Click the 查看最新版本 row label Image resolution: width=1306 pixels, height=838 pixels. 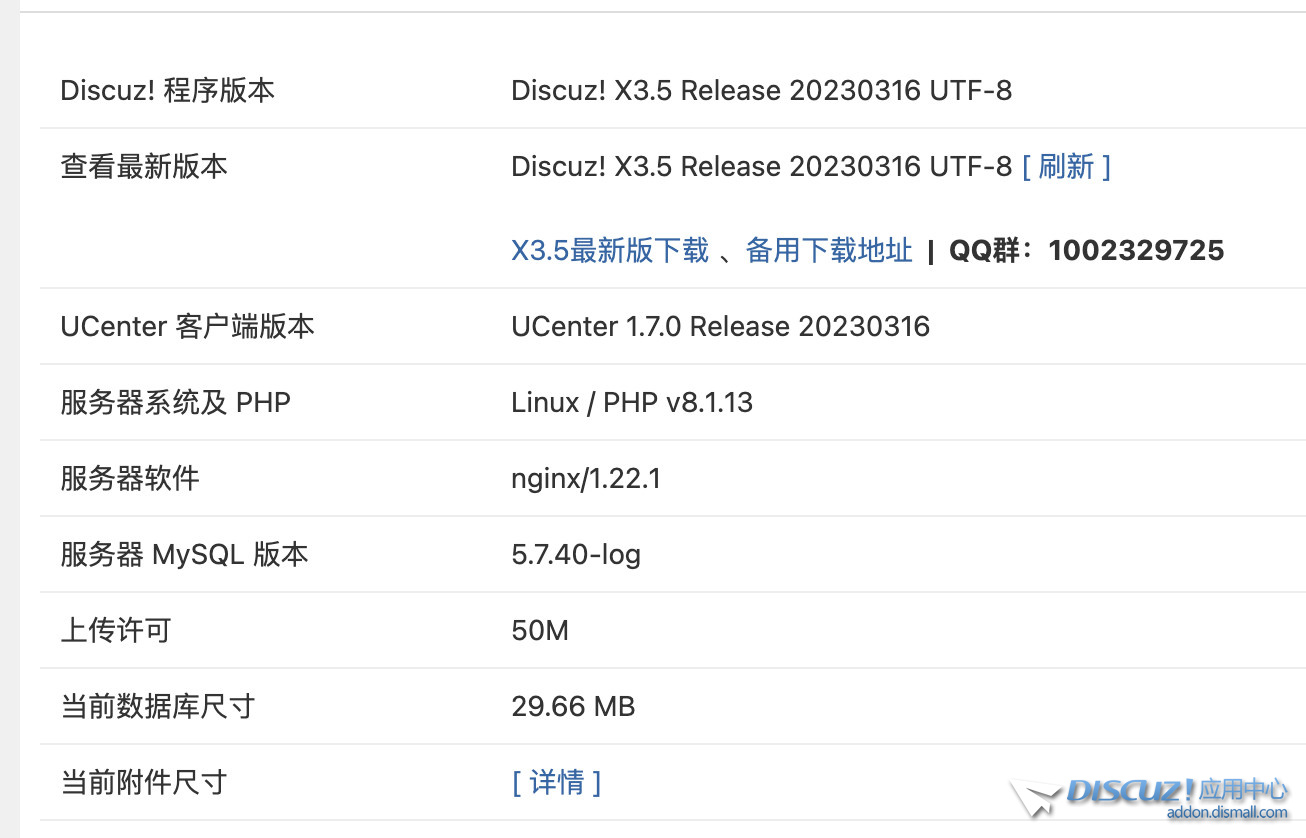pyautogui.click(x=143, y=167)
